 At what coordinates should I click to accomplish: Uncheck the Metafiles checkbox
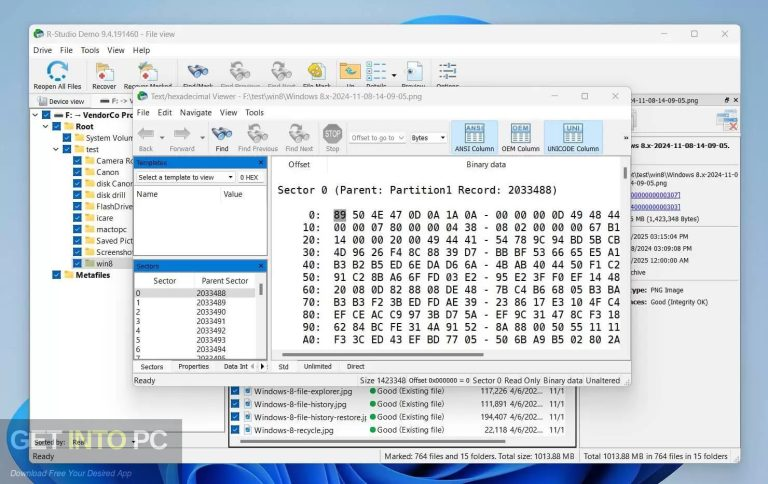[56, 275]
